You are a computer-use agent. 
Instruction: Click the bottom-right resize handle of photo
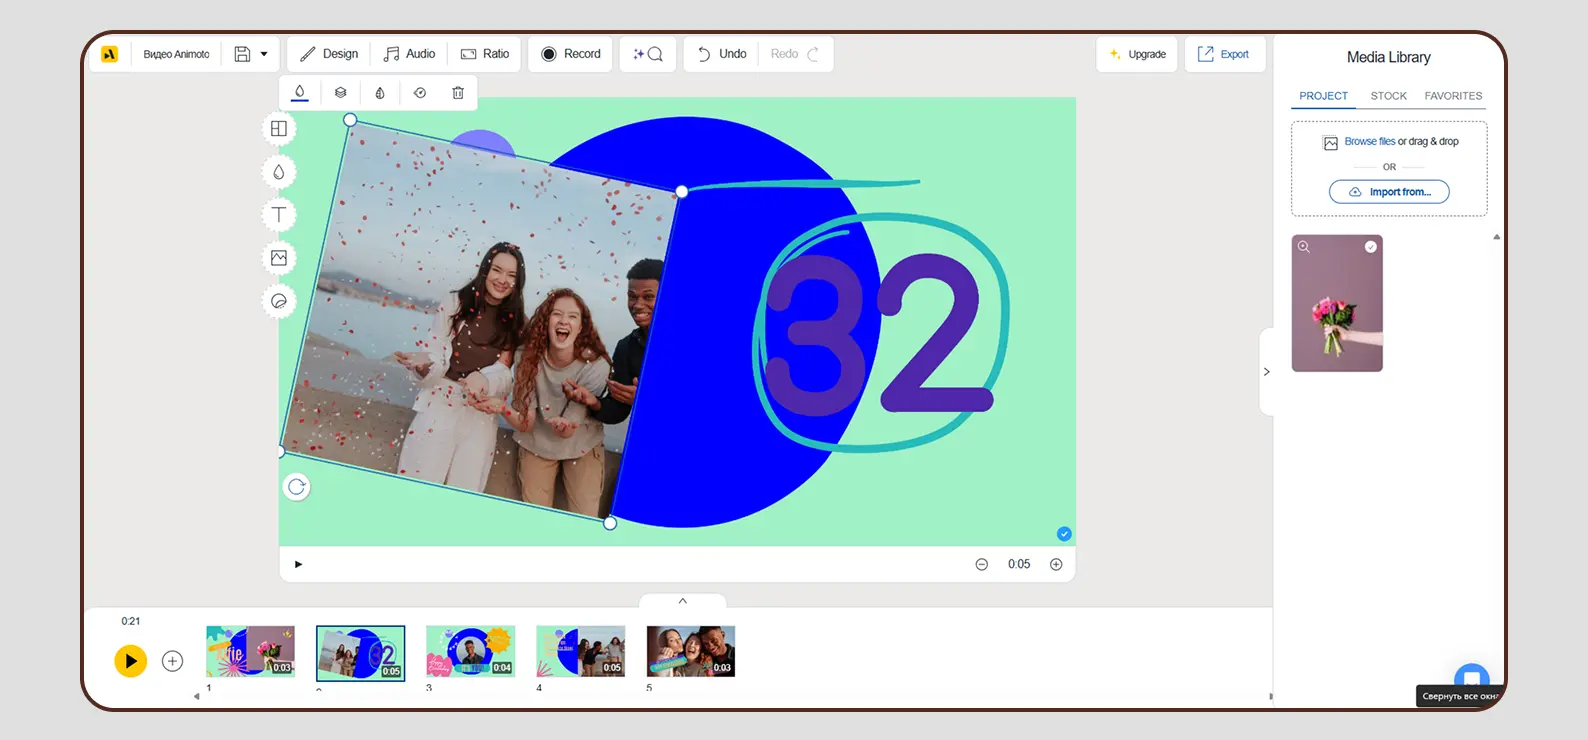pos(610,523)
